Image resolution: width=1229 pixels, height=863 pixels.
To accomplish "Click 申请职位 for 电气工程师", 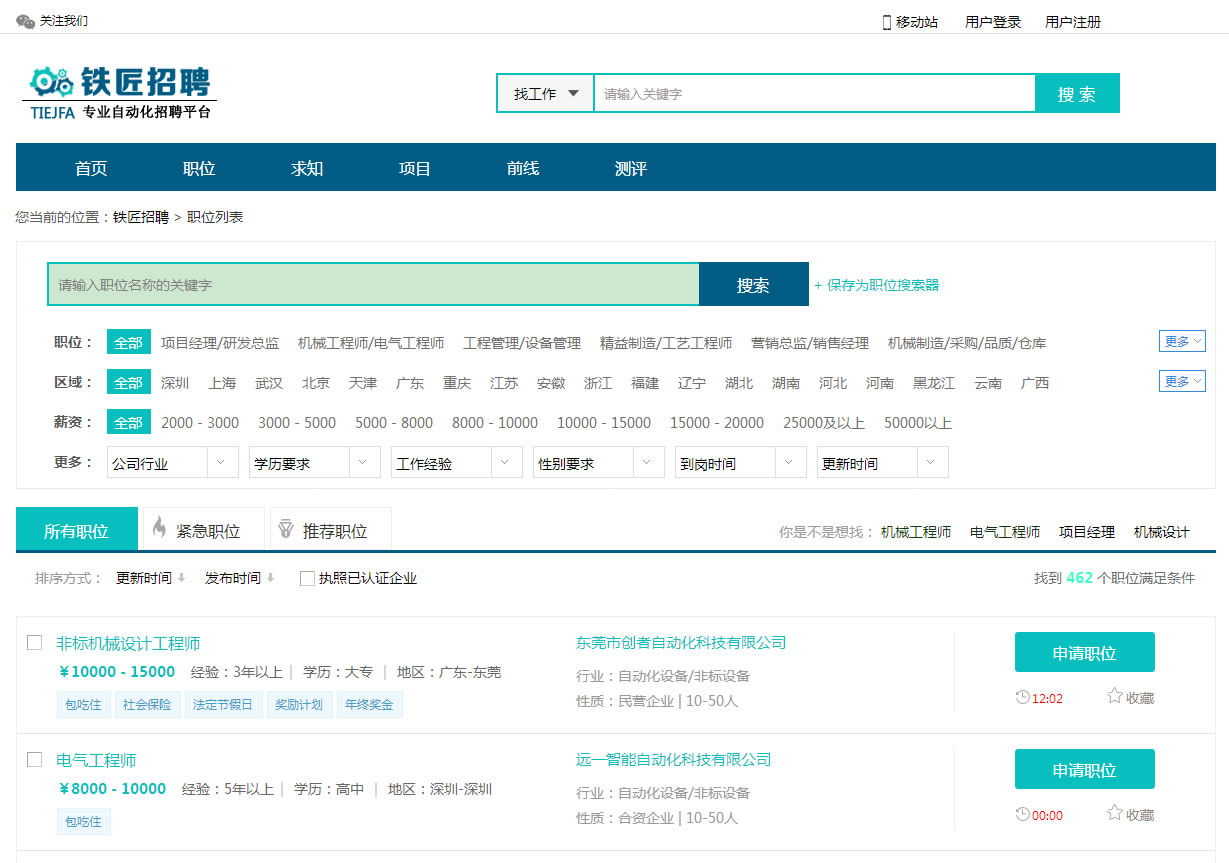I will pyautogui.click(x=1084, y=769).
